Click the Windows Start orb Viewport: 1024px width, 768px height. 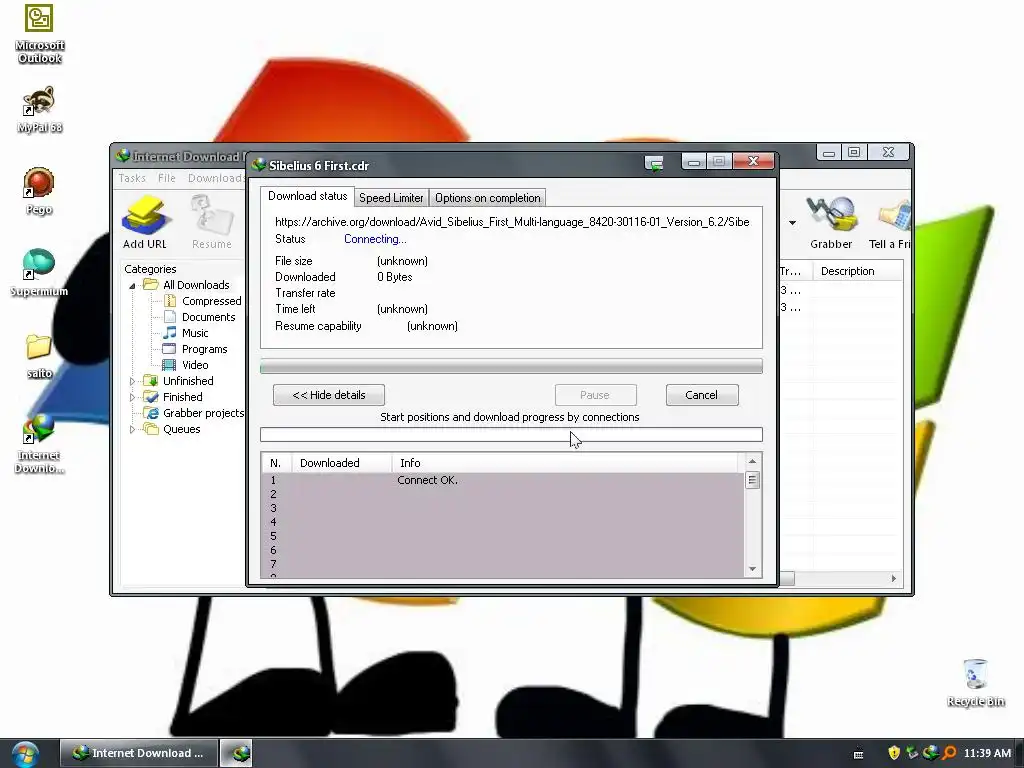point(25,754)
